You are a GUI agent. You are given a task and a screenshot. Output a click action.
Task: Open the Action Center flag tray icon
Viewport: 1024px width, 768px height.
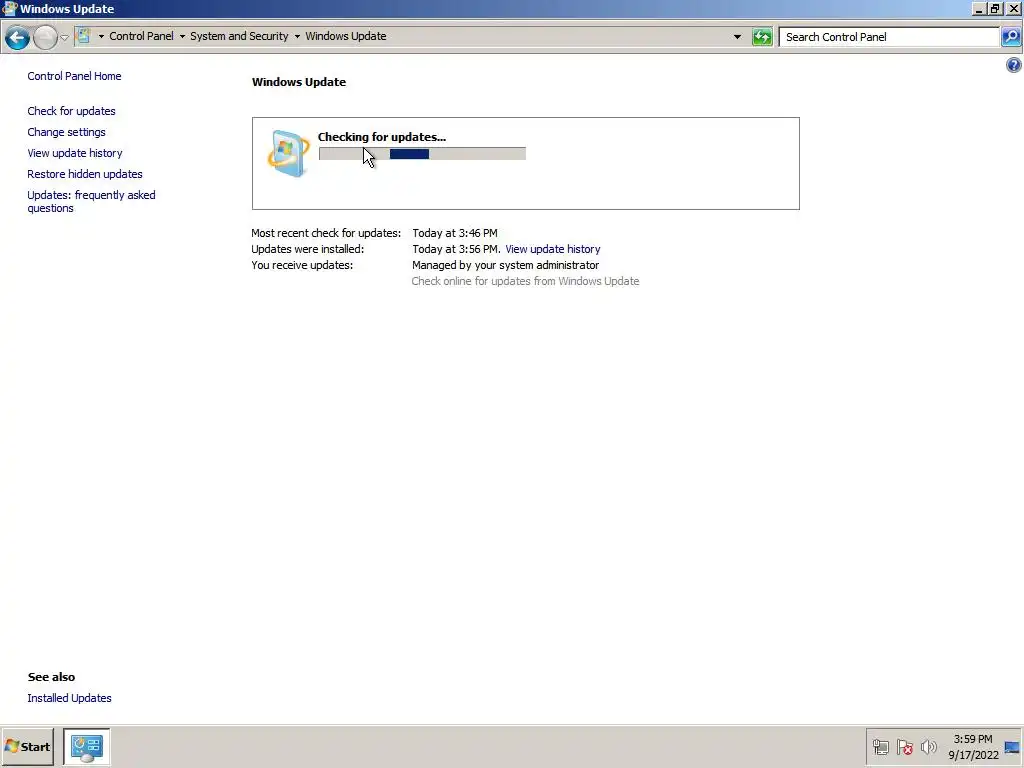[x=904, y=747]
